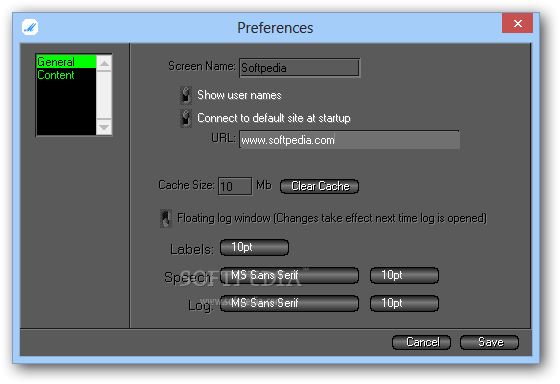The height and width of the screenshot is (384, 560).
Task: Click the category list scroll-up arrow
Action: pyautogui.click(x=104, y=64)
